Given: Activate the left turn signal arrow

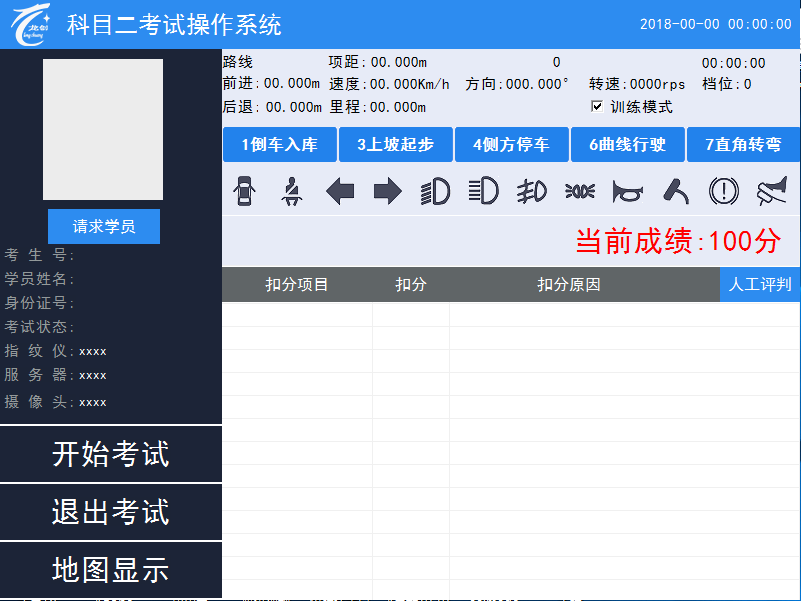Looking at the screenshot, I should [340, 191].
